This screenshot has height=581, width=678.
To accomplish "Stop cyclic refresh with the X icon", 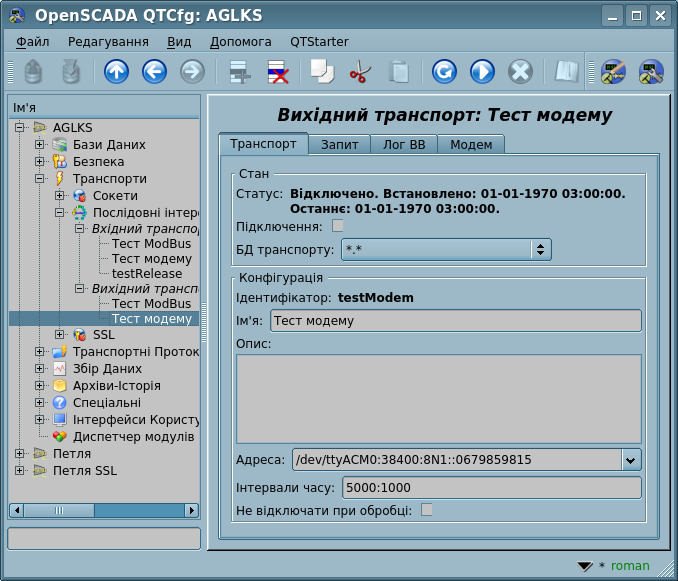I will pos(520,72).
